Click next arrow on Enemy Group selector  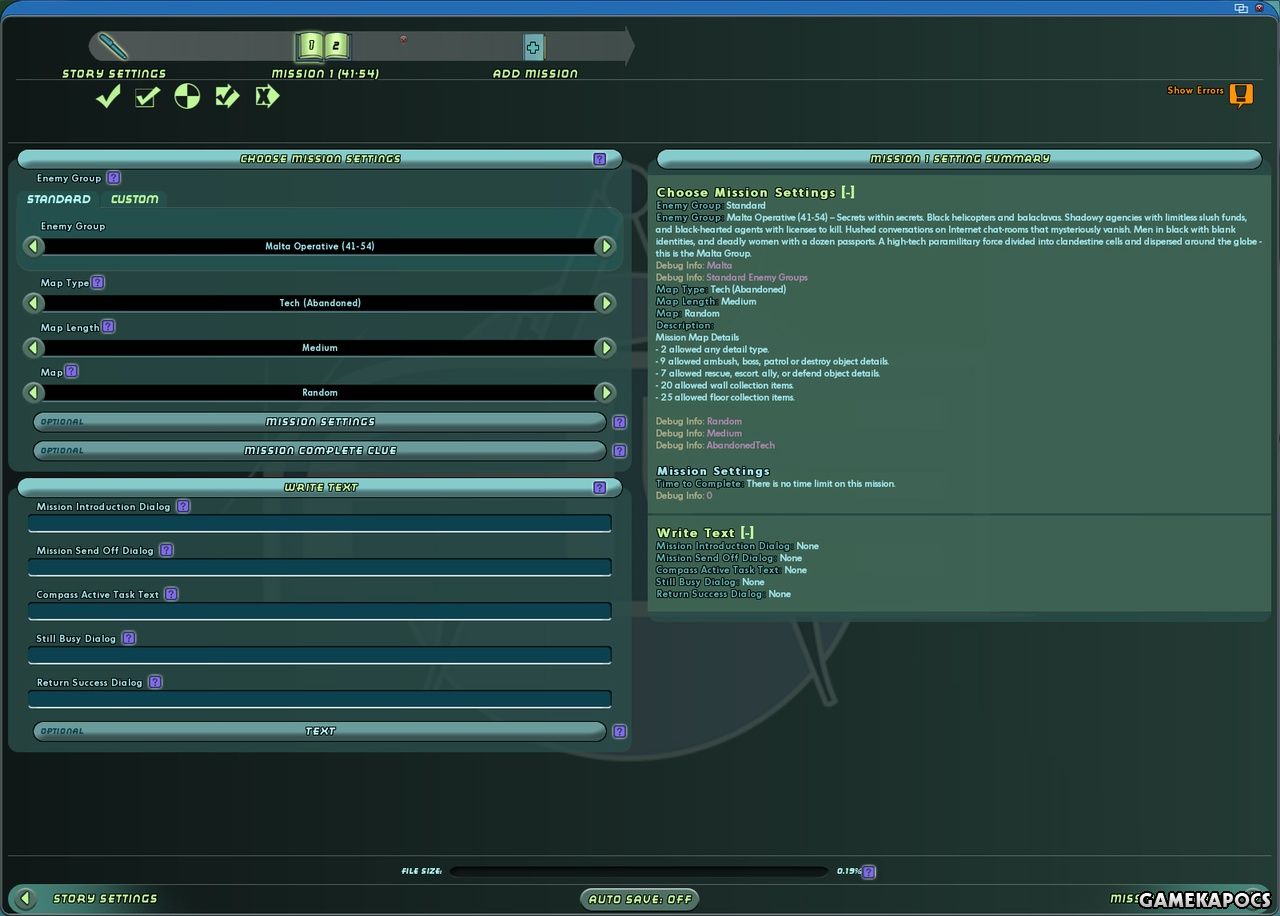605,246
